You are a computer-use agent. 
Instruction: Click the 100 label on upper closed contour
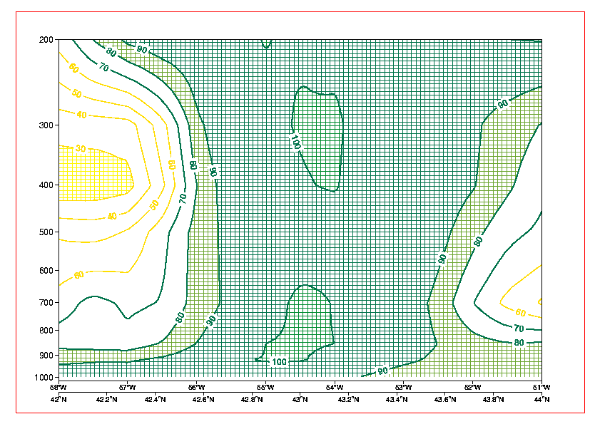296,145
